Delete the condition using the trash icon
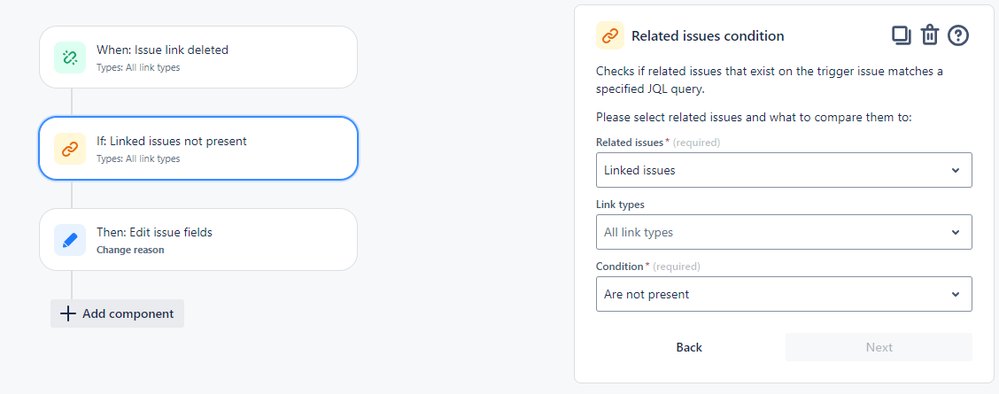 tap(930, 36)
